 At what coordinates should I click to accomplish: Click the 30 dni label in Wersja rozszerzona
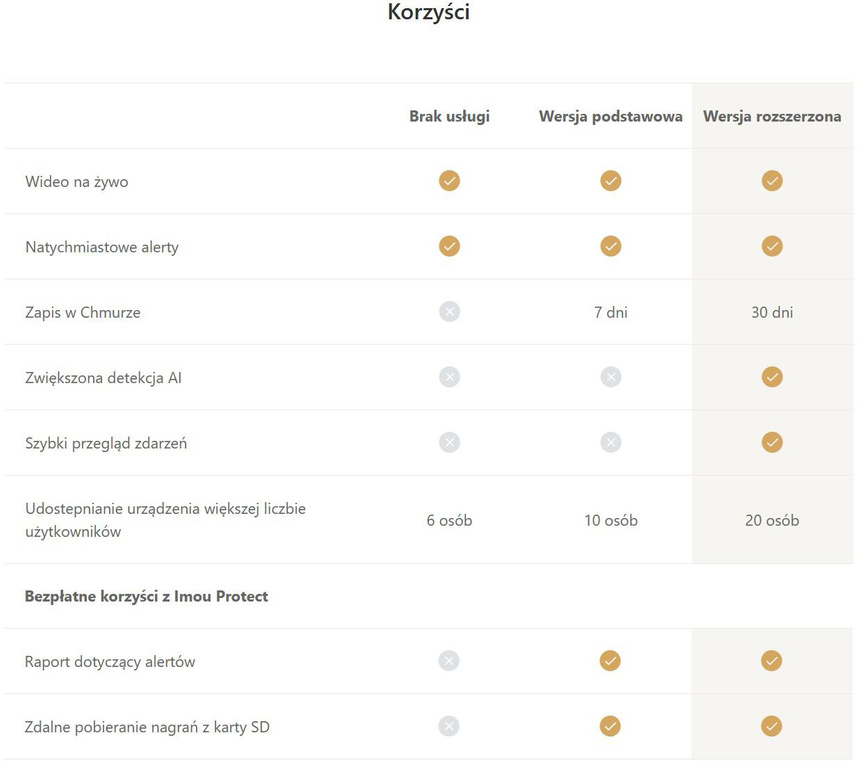[x=772, y=312]
